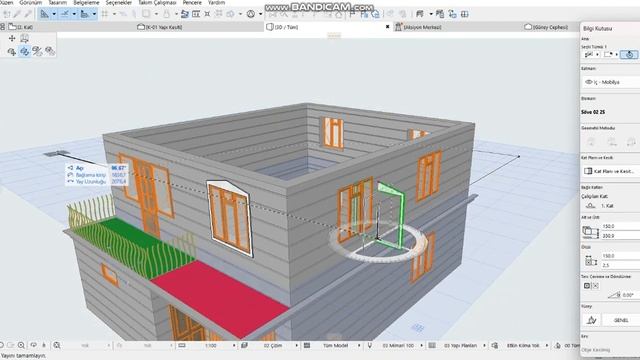The width and height of the screenshot is (640, 360).
Task: Click the fit in window icon
Action: (x=57, y=345)
